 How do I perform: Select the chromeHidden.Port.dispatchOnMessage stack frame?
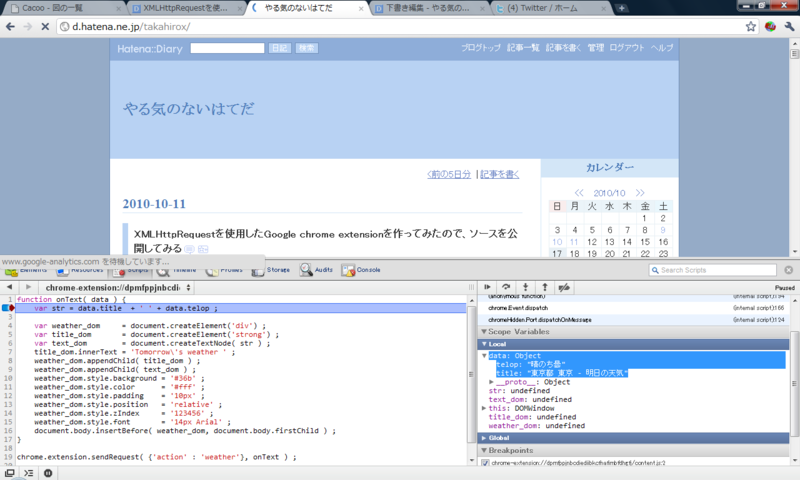pos(540,320)
